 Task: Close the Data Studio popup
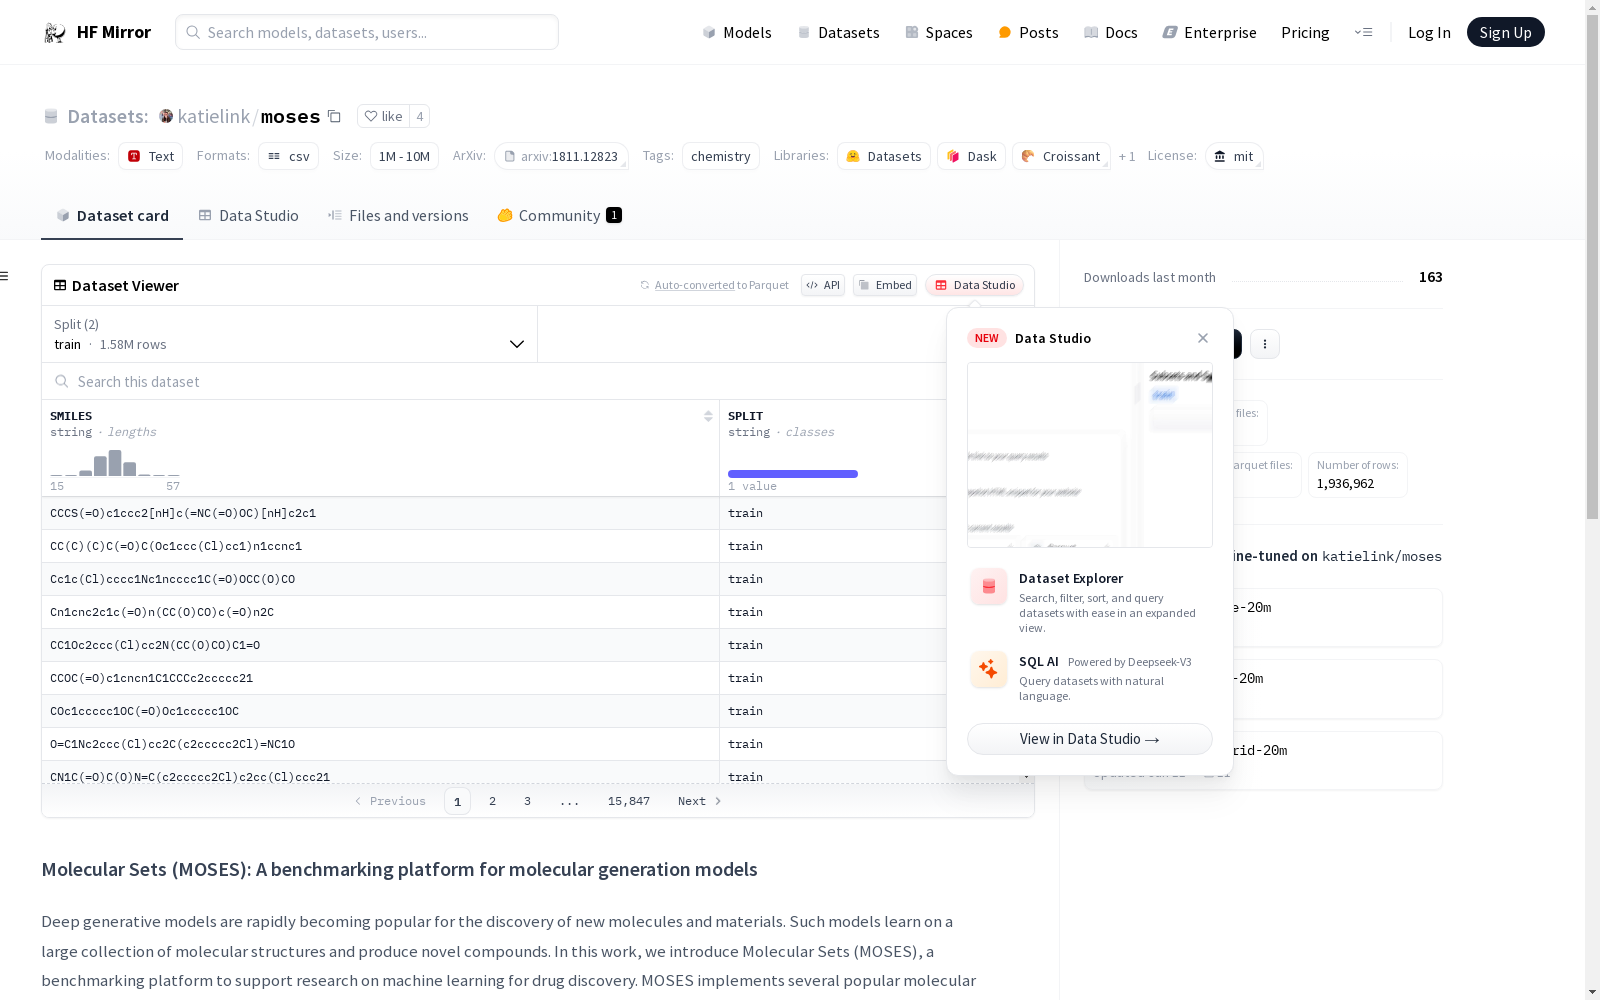[x=1203, y=338]
